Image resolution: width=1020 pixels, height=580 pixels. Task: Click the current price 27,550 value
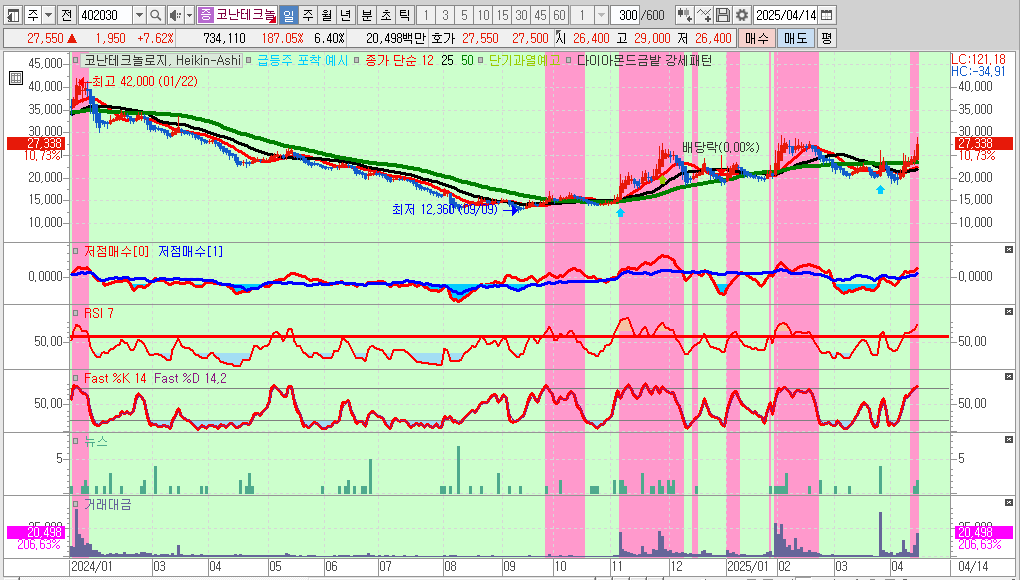click(45, 38)
